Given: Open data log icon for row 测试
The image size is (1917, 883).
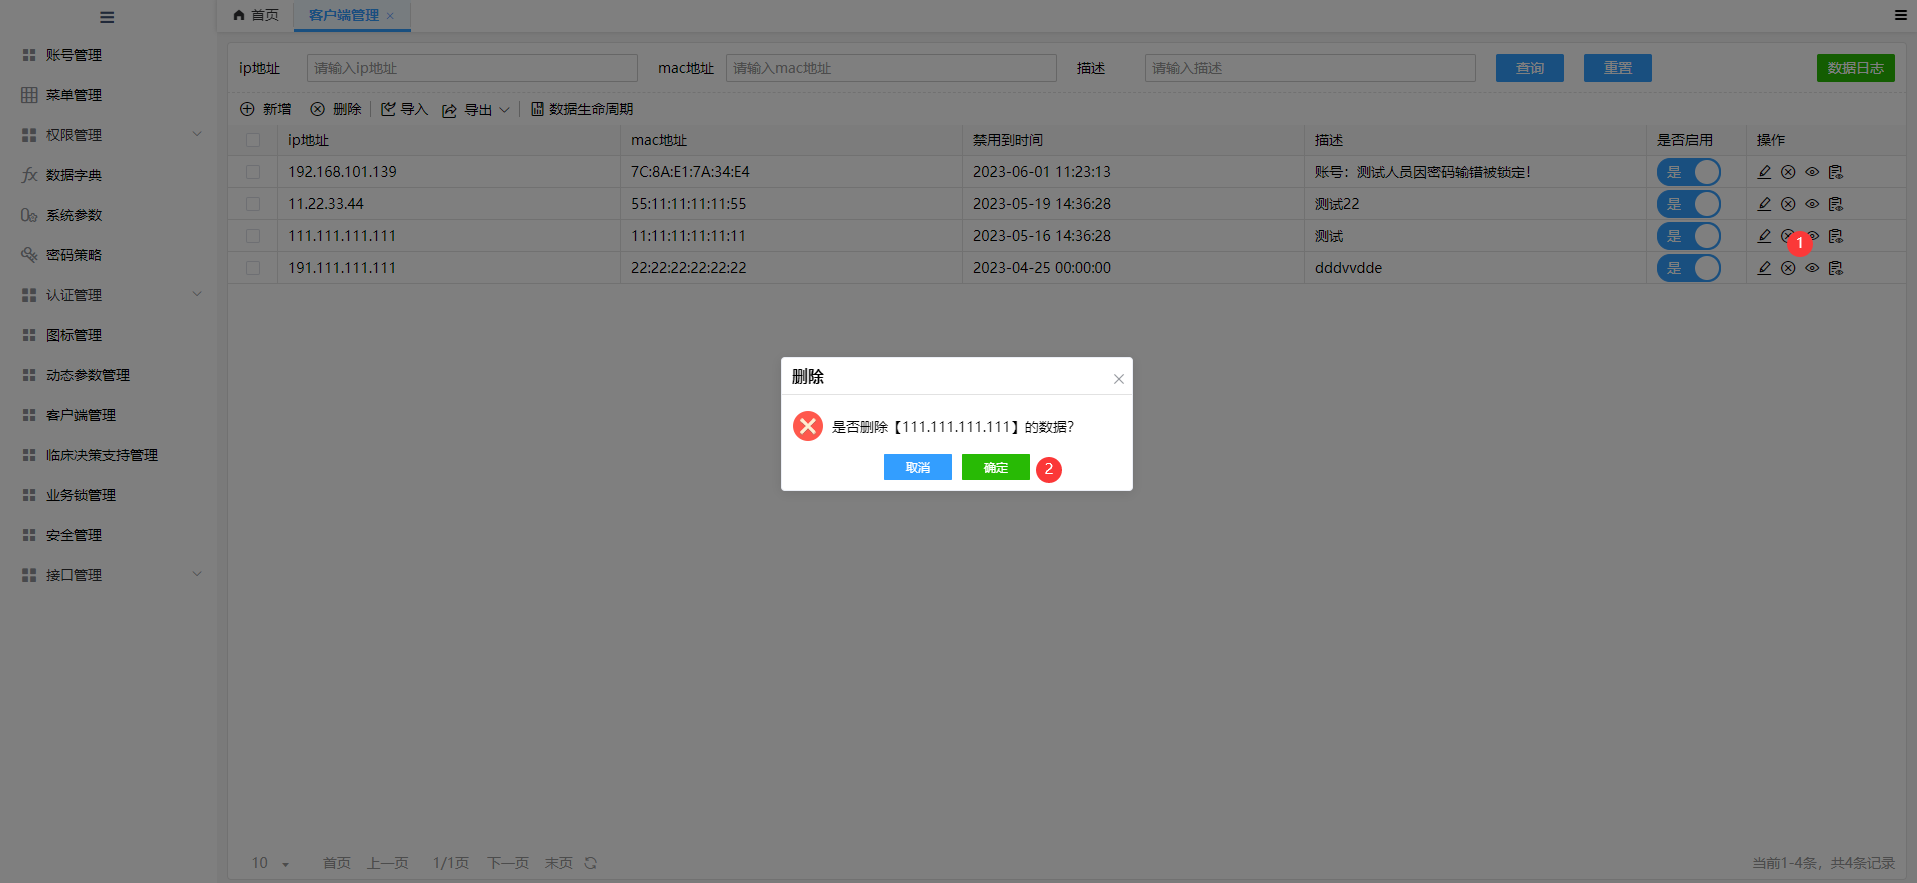Looking at the screenshot, I should click(x=1836, y=236).
